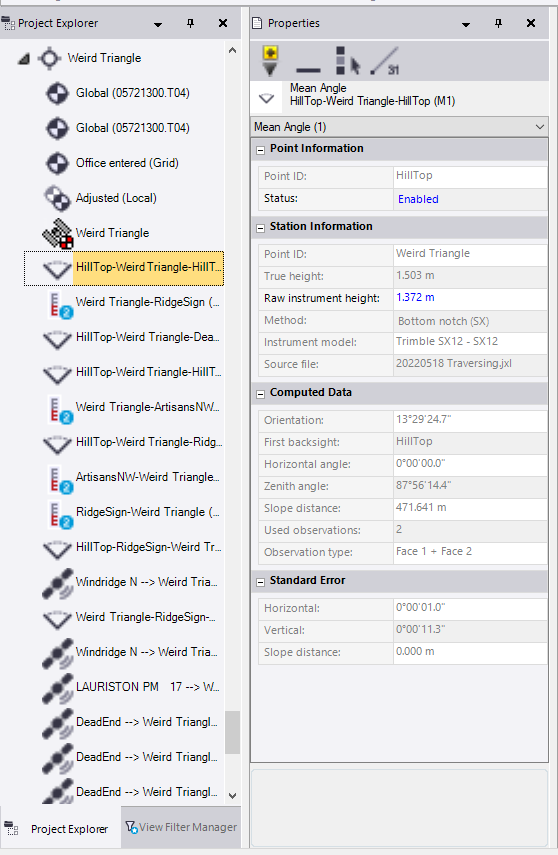Screen dimensions: 558x855
Task: Collapse the Computed Data section
Action: [x=261, y=394]
